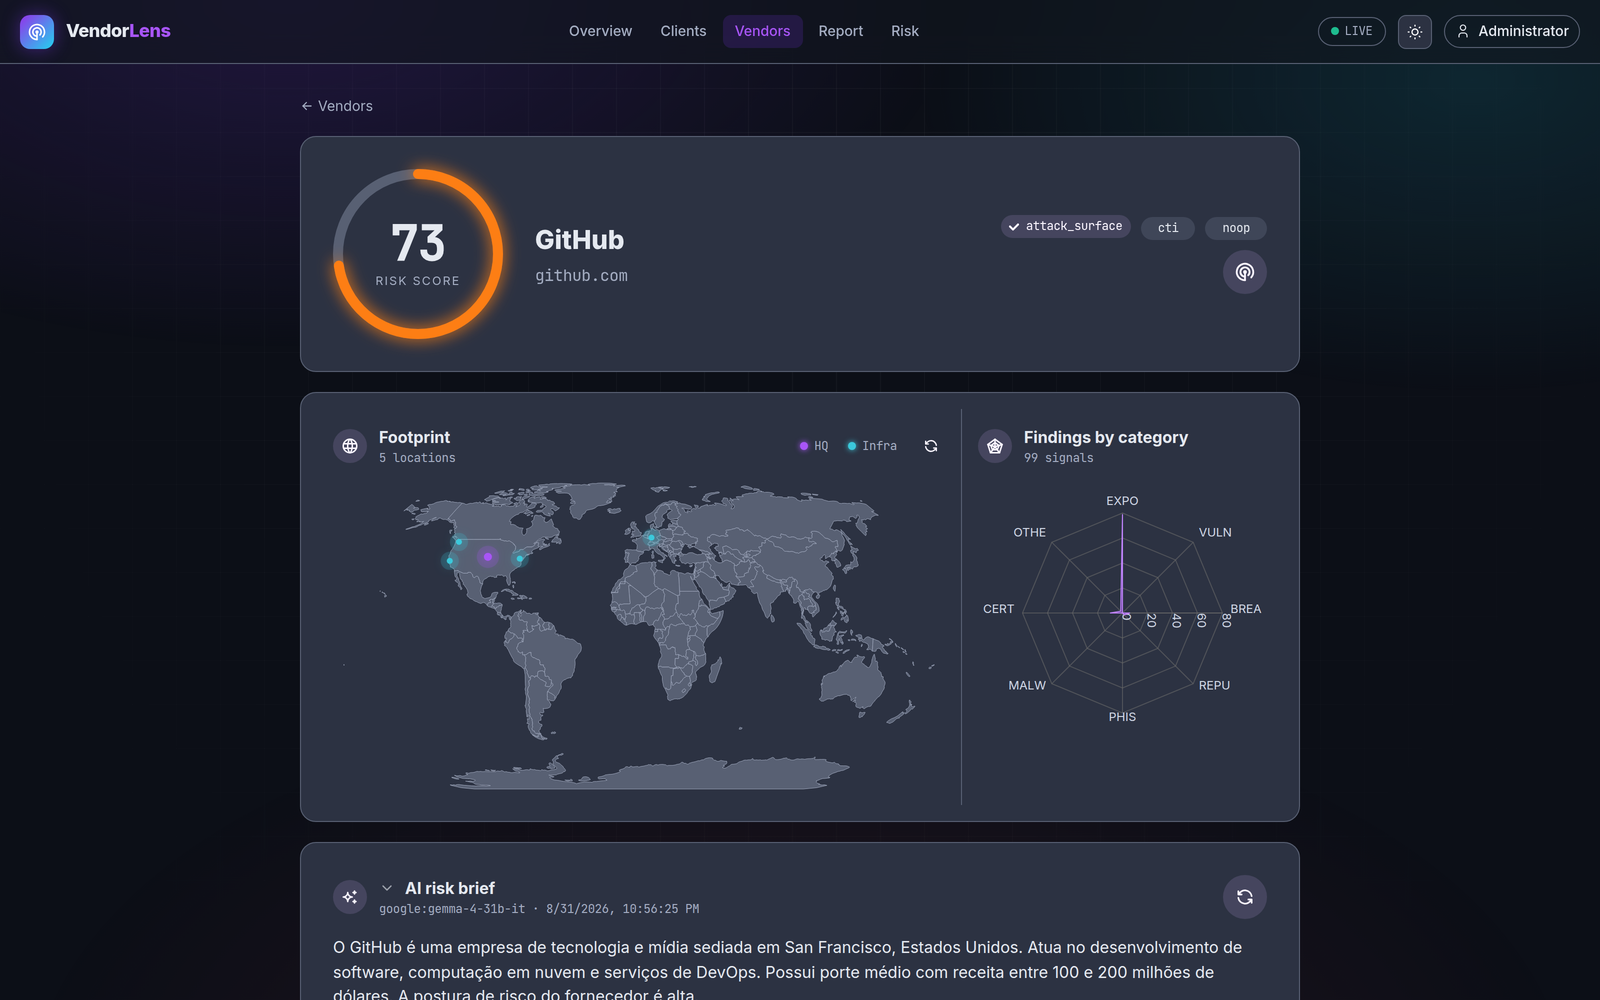Open the Risk tab
The height and width of the screenshot is (1000, 1600).
point(905,31)
